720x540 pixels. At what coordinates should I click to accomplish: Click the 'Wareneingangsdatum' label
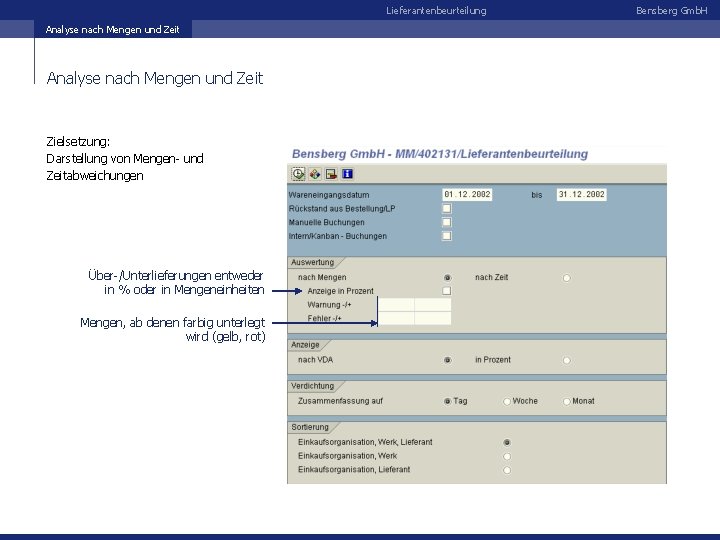coord(329,195)
